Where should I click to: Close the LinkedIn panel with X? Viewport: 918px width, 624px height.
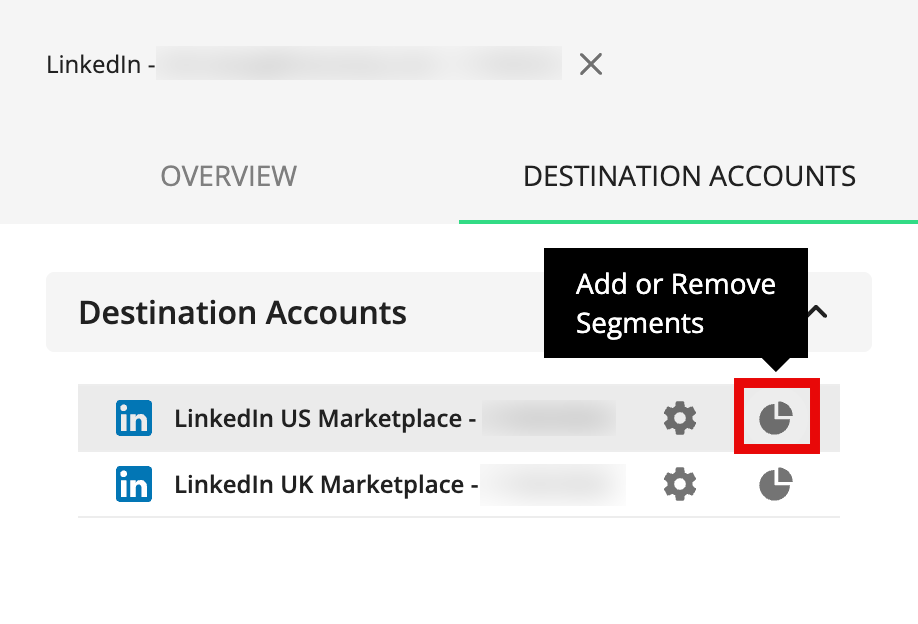pyautogui.click(x=591, y=64)
